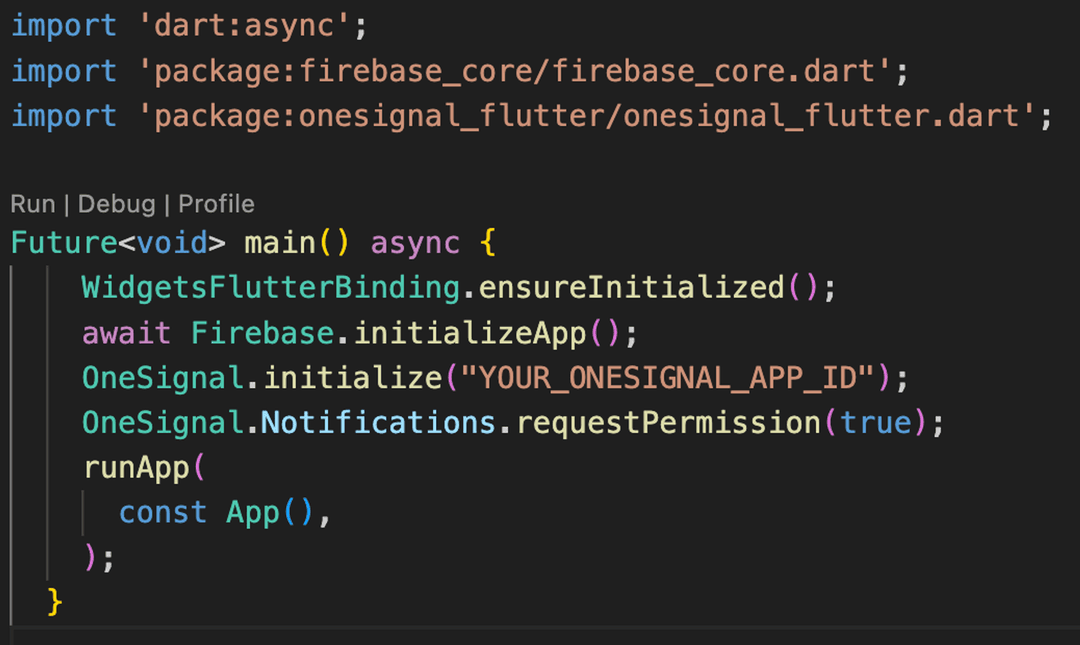The height and width of the screenshot is (645, 1080).
Task: Click the closing brace of main
Action: [x=57, y=600]
